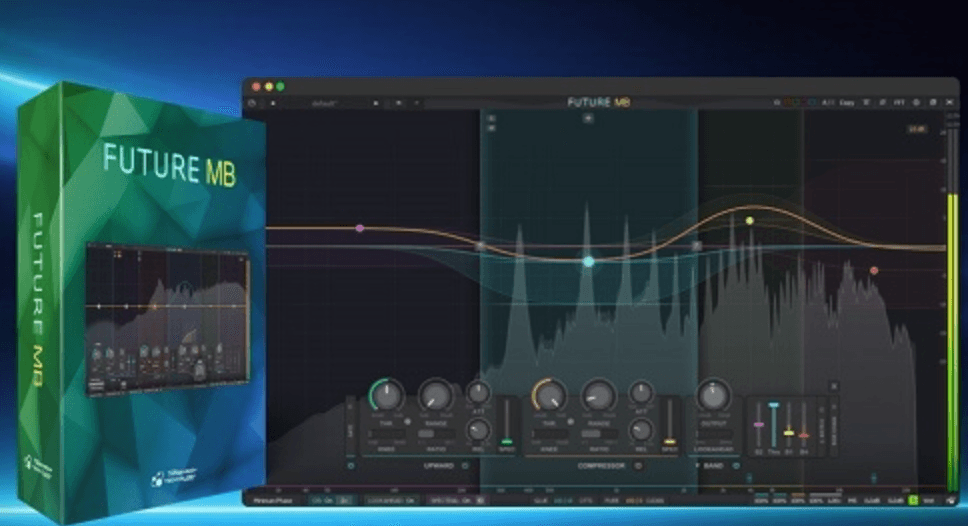This screenshot has height=526, width=968.
Task: Select CLEAN mode in bottom bar
Action: [655, 501]
